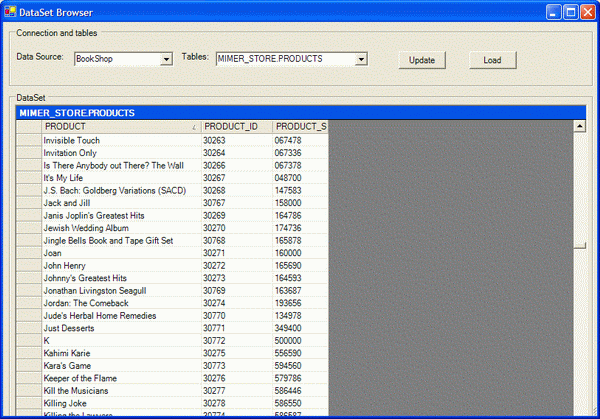Click the DataSet Browser app icon in title bar
This screenshot has width=600, height=419.
10,12
